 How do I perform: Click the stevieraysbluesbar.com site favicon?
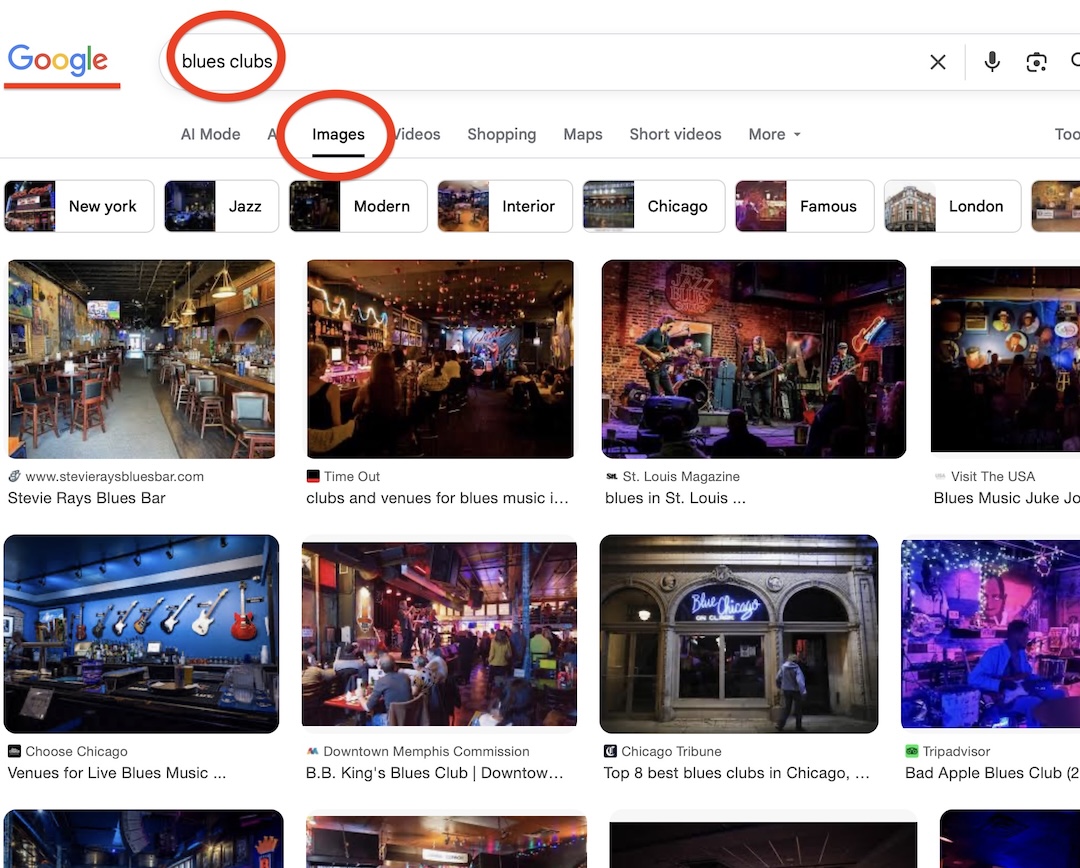pos(14,477)
